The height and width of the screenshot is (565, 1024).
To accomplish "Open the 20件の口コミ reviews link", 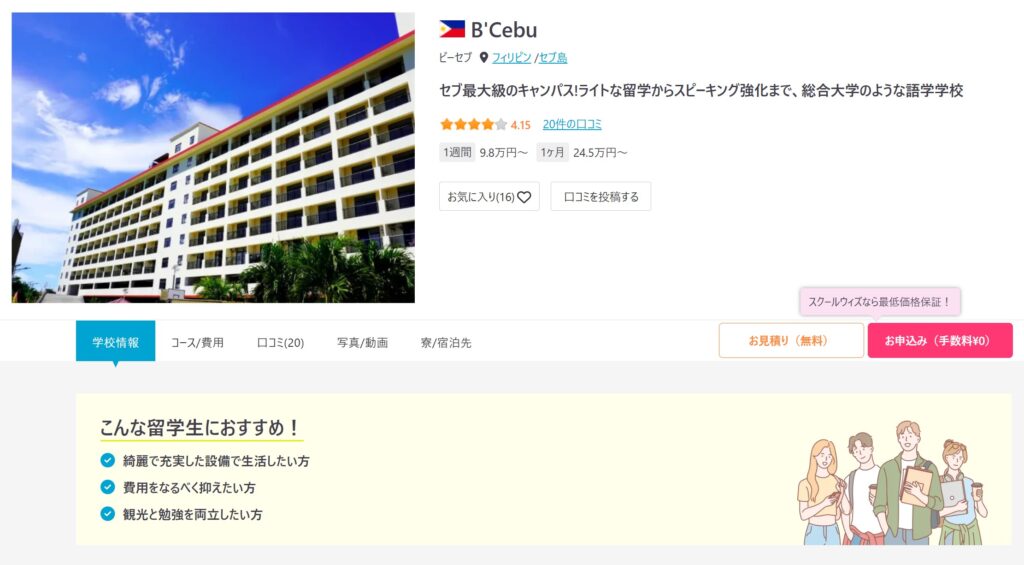I will click(572, 124).
